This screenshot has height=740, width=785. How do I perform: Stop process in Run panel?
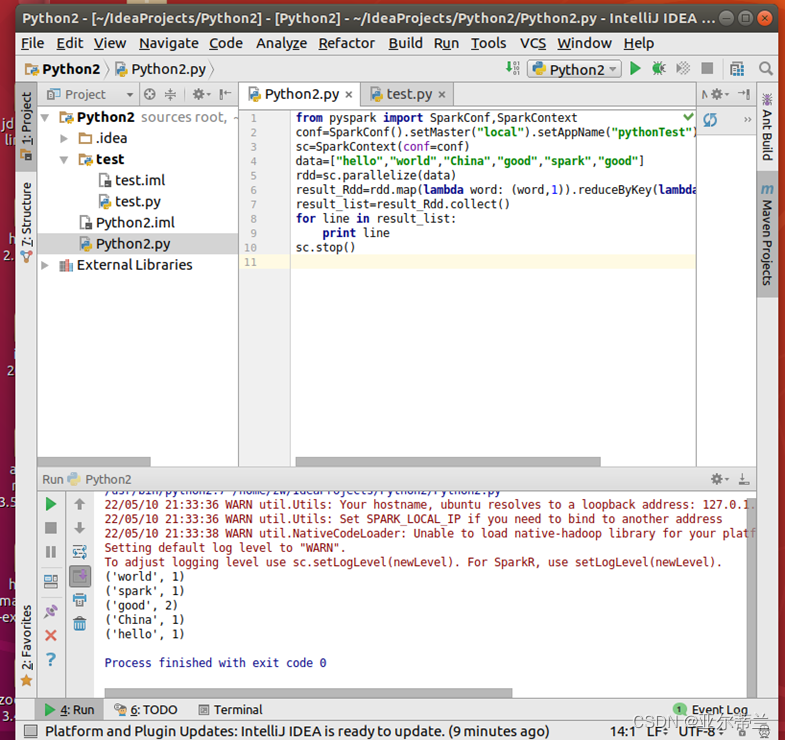coord(51,528)
